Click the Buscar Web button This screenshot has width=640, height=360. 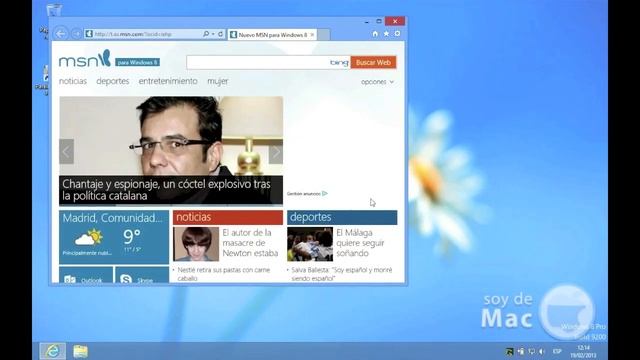point(373,62)
